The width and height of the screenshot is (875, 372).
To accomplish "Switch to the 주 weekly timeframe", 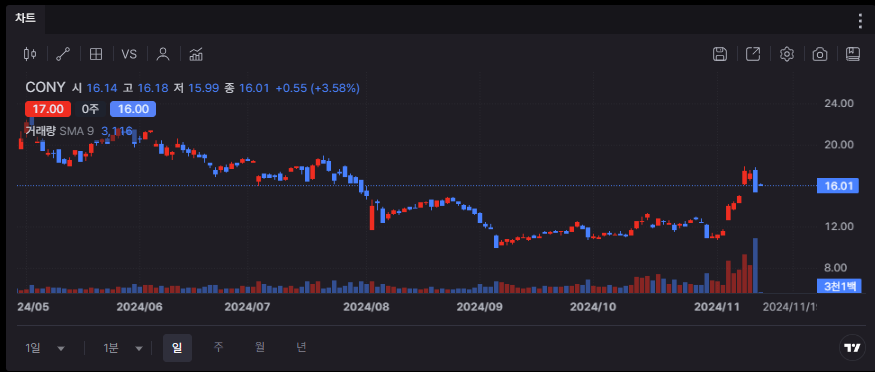I will click(x=219, y=347).
